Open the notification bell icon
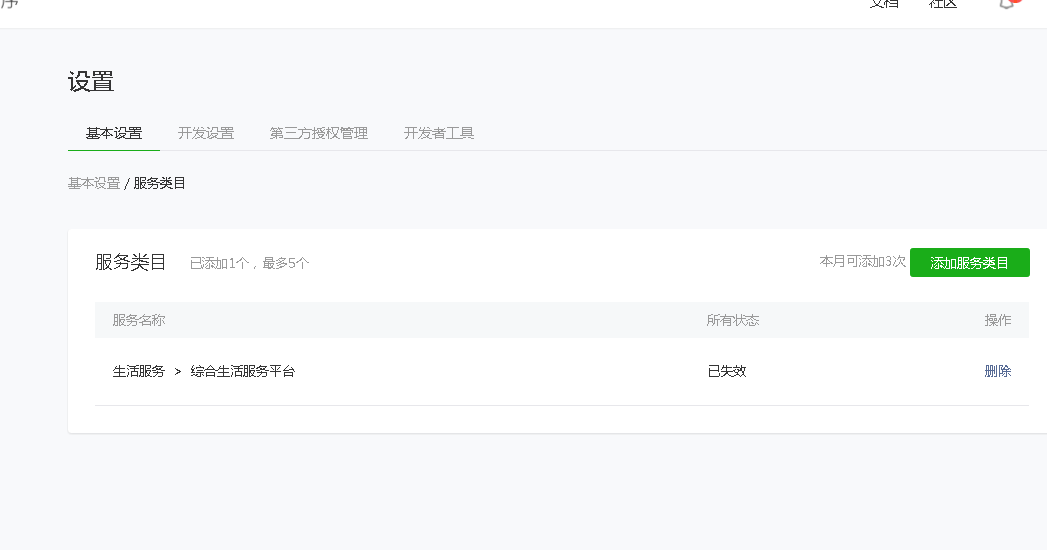Image resolution: width=1047 pixels, height=550 pixels. [x=1007, y=4]
